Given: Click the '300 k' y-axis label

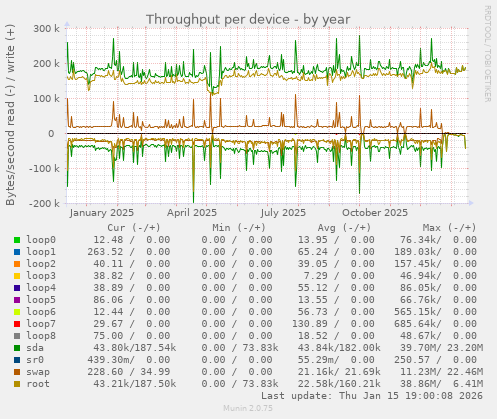Looking at the screenshot, I should [46, 29].
